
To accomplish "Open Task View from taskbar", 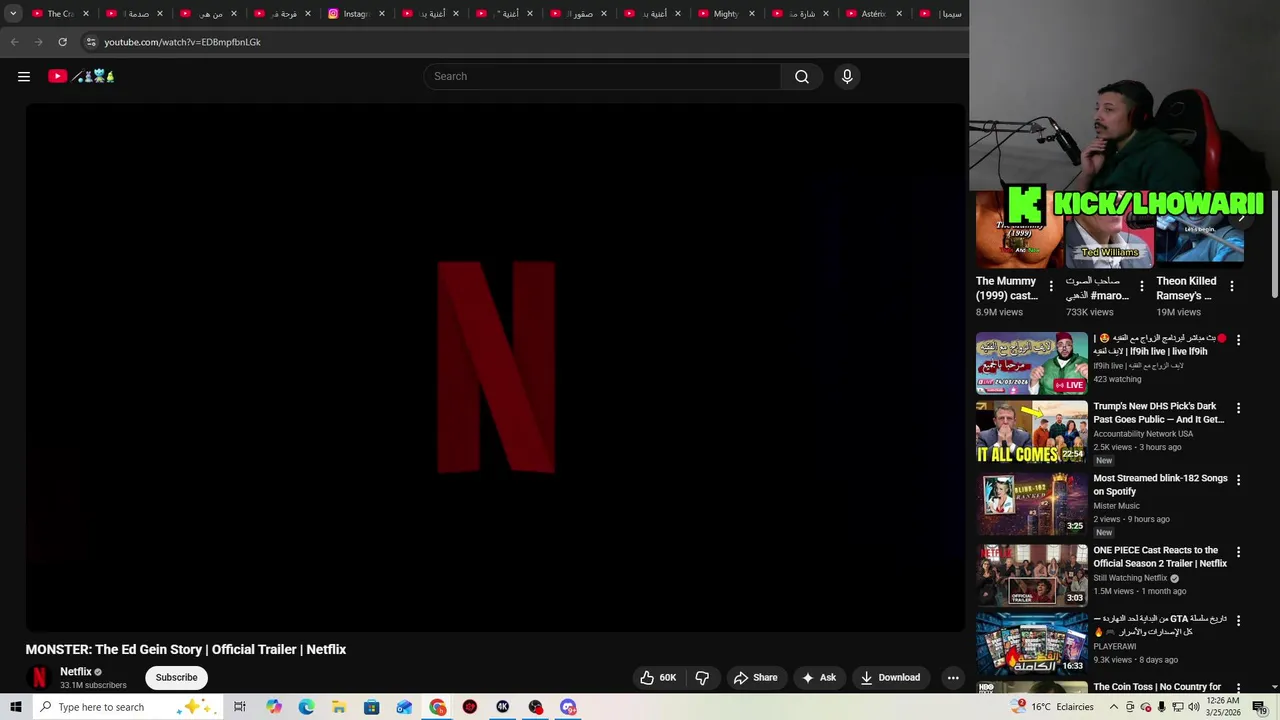I will coord(240,707).
